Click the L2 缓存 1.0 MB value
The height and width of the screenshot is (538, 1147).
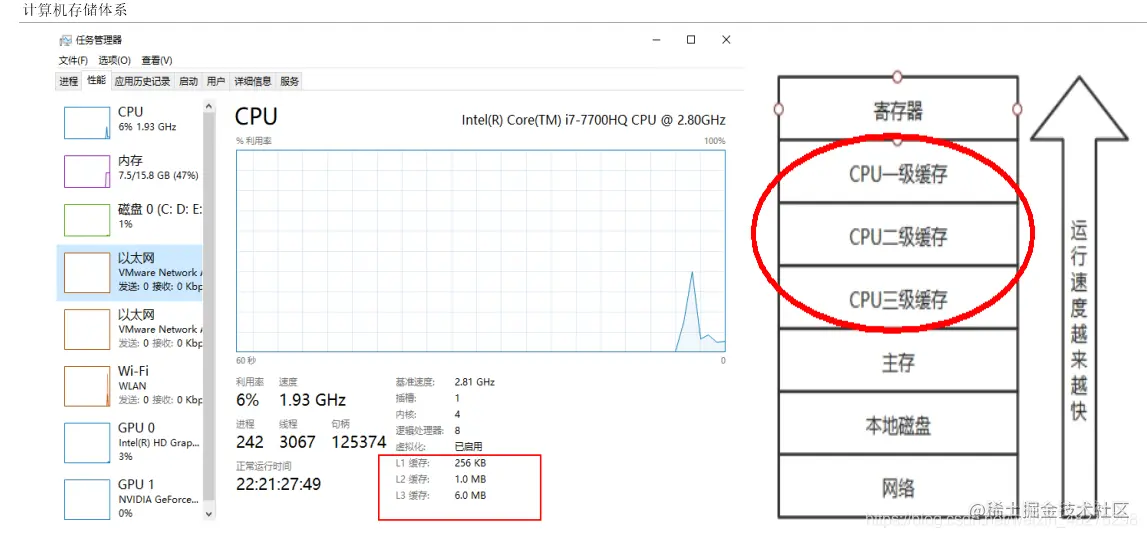[470, 479]
